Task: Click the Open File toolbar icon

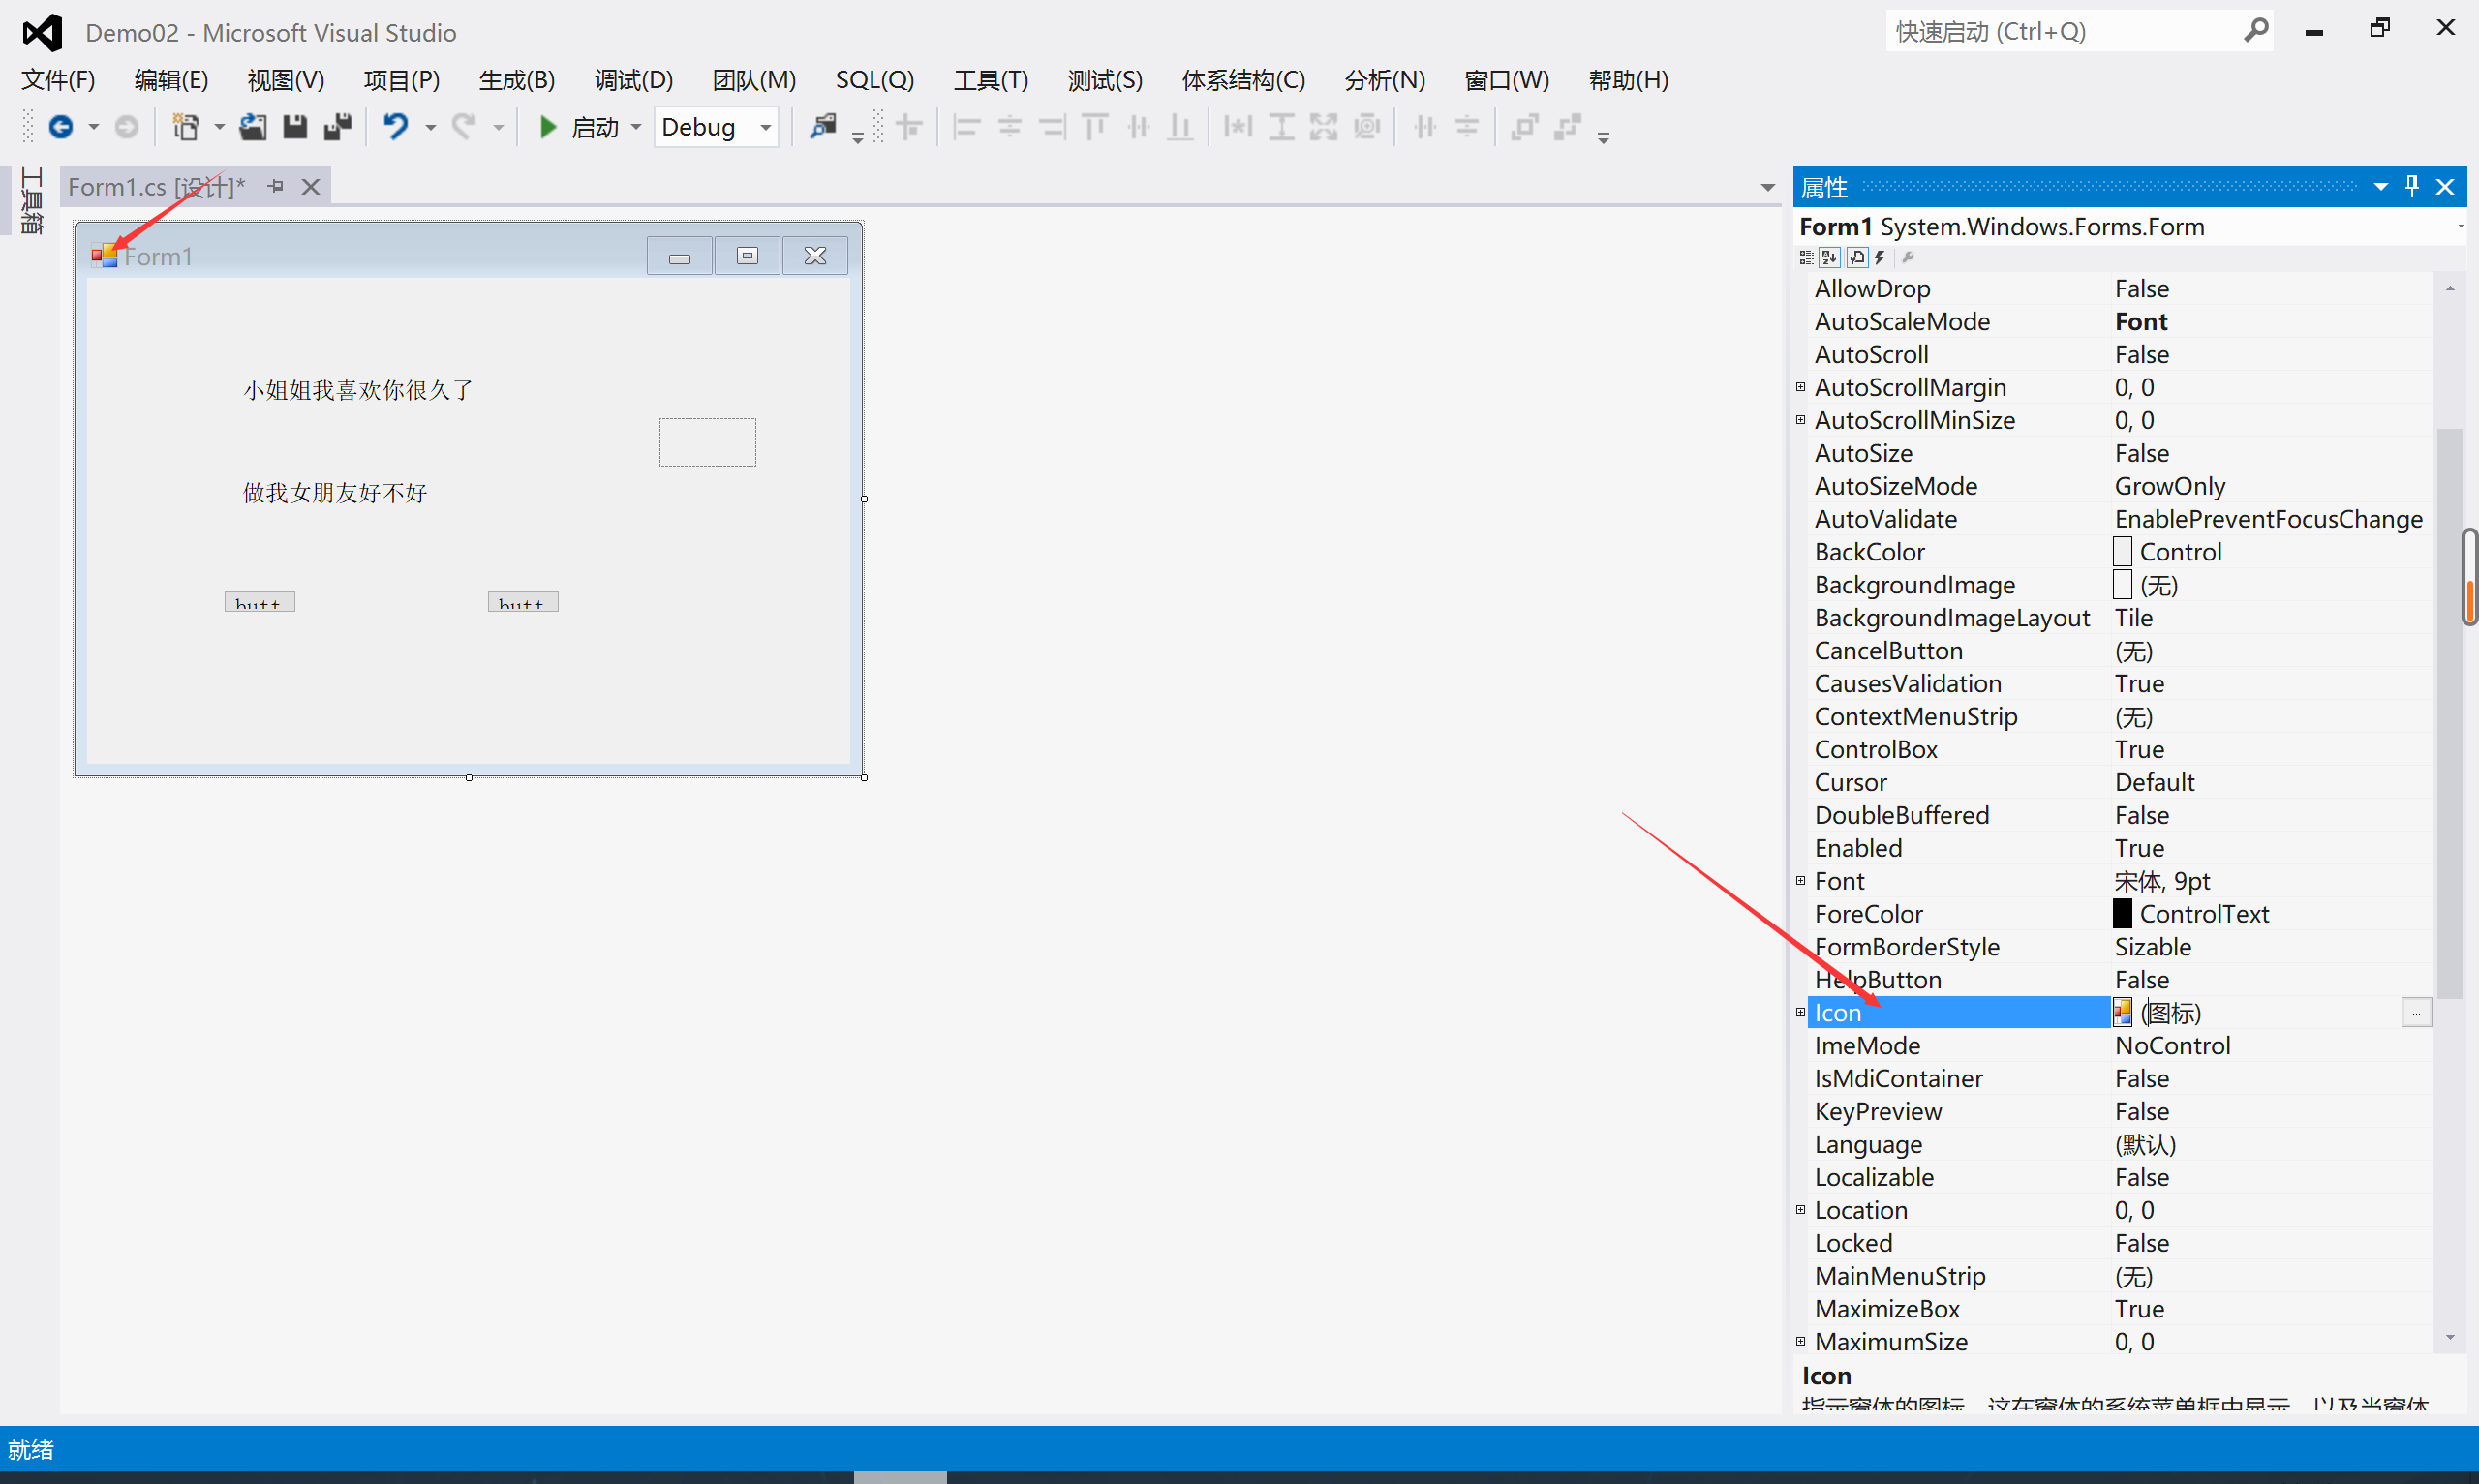Action: pyautogui.click(x=252, y=127)
